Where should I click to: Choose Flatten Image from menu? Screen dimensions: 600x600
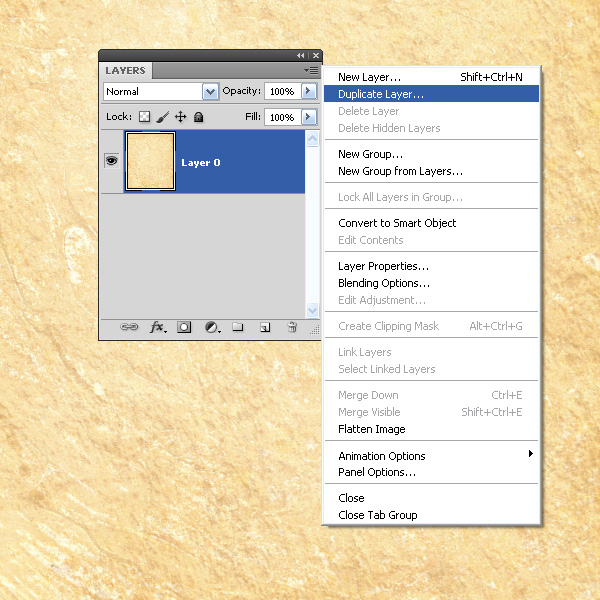click(431, 429)
